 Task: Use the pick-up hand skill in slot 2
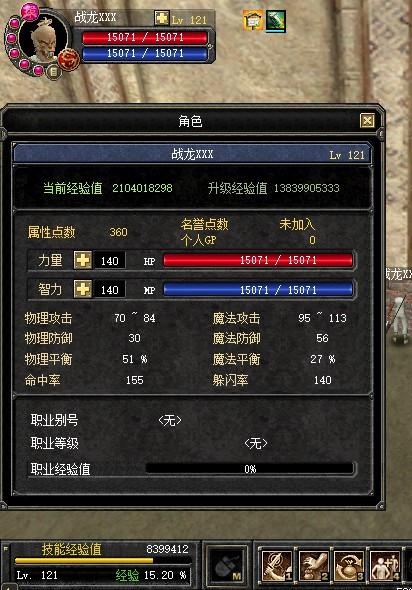click(x=313, y=565)
